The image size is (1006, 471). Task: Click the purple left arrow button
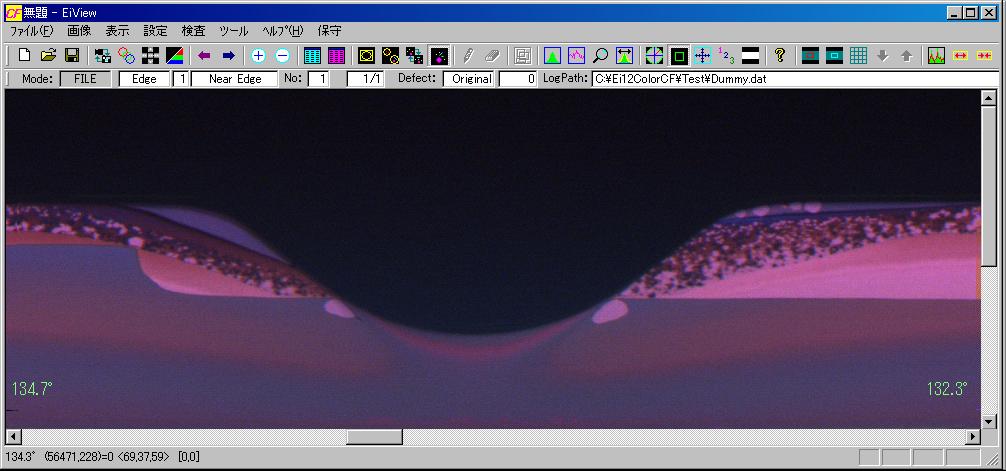point(204,56)
